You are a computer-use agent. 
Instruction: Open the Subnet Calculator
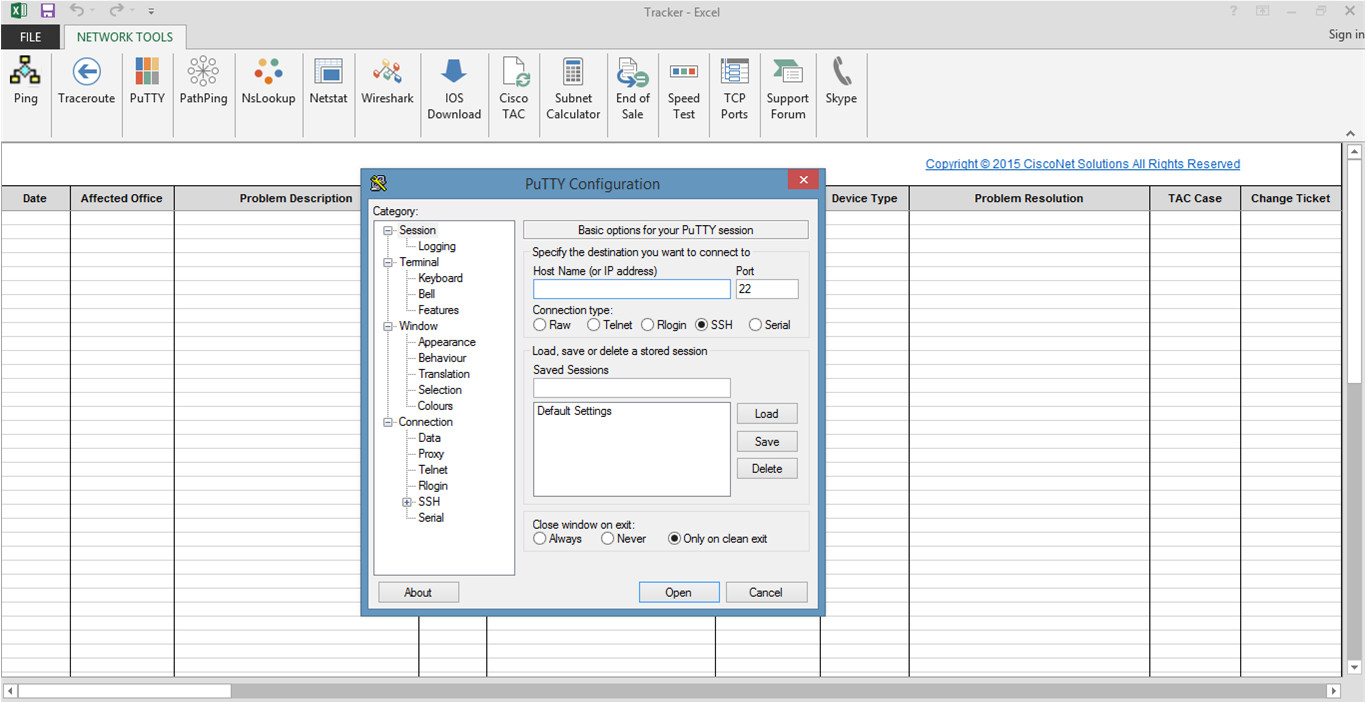[573, 89]
